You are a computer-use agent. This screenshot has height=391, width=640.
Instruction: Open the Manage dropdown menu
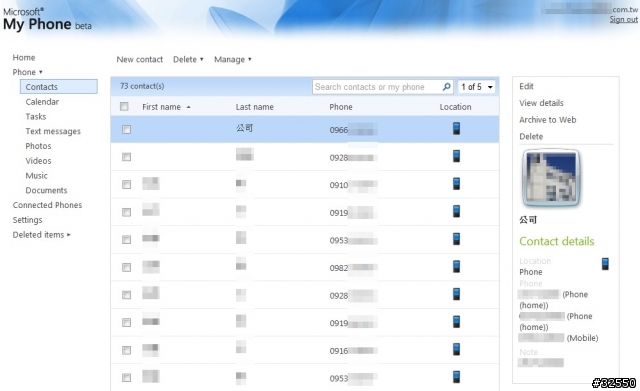point(233,60)
